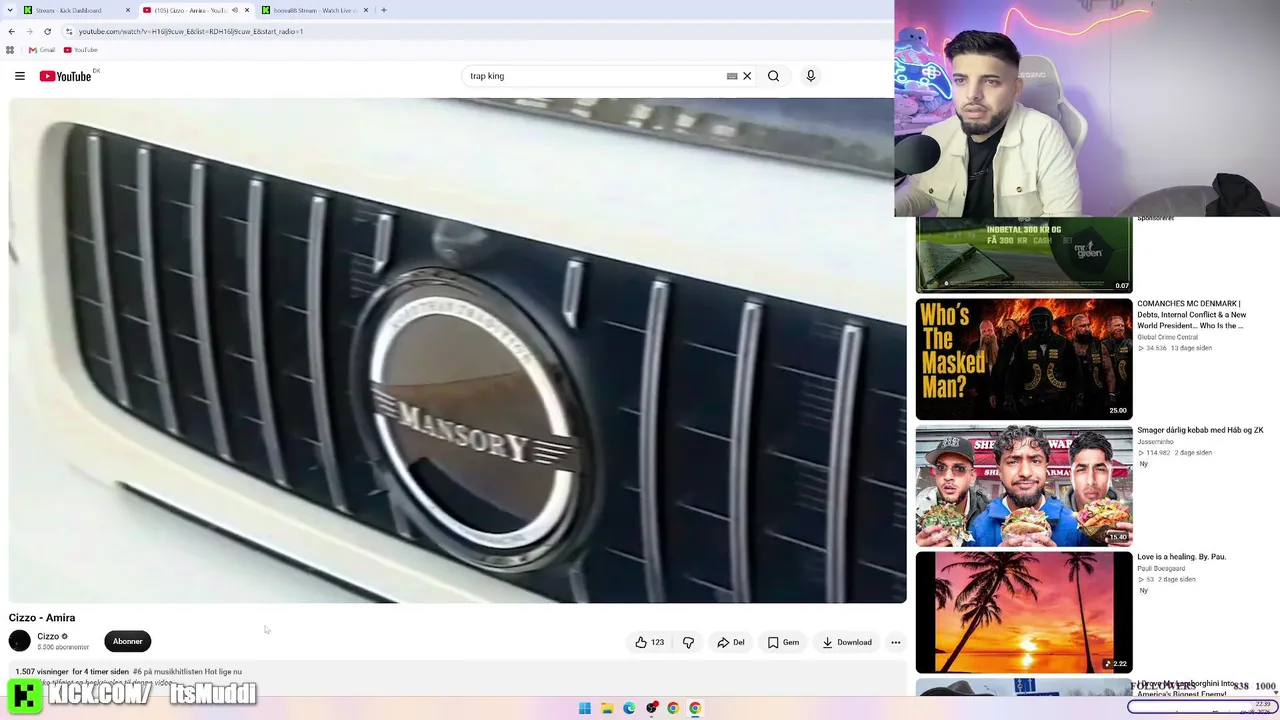The image size is (1280, 720).
Task: Clear the search box text
Action: [747, 76]
